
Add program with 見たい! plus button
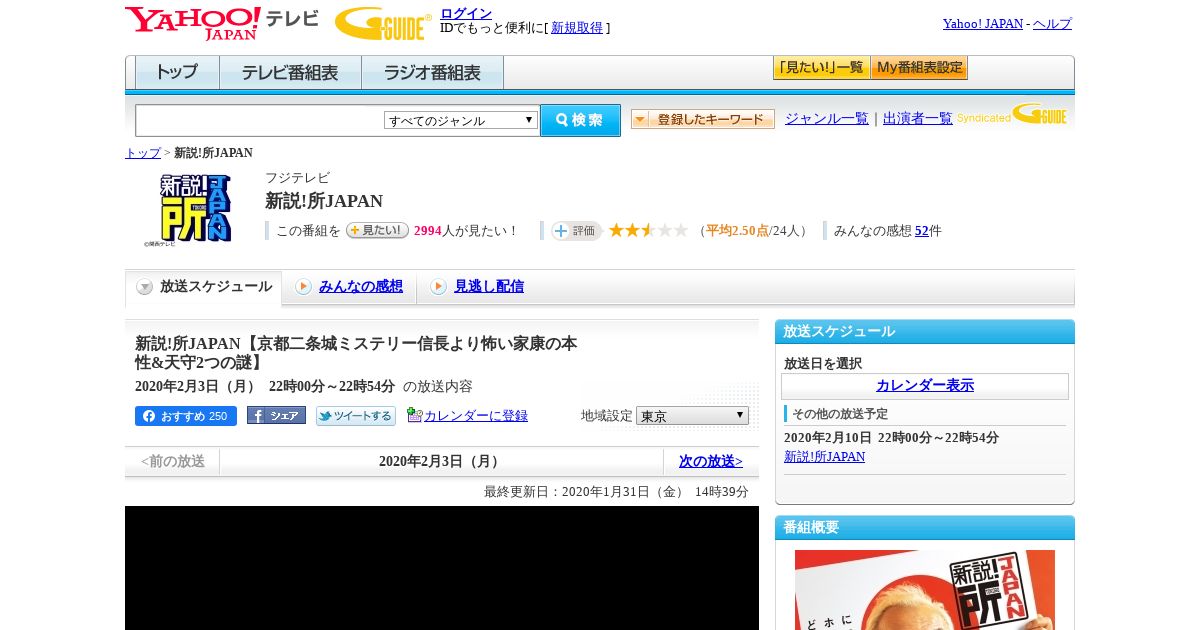[x=377, y=230]
